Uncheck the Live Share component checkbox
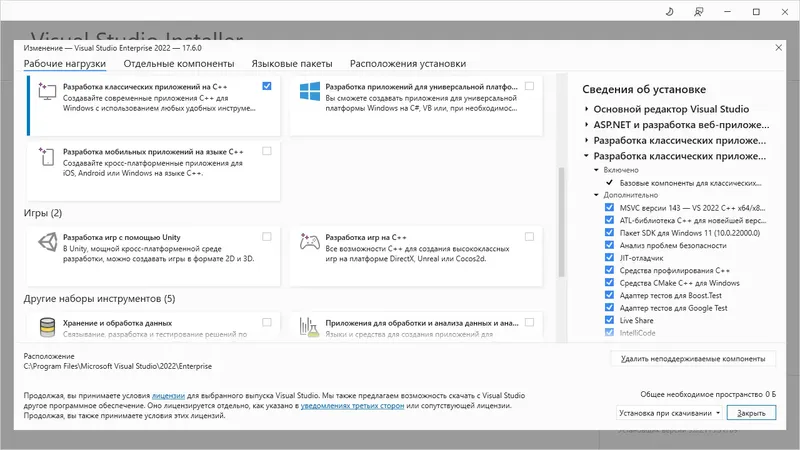This screenshot has height=450, width=800. coord(609,320)
